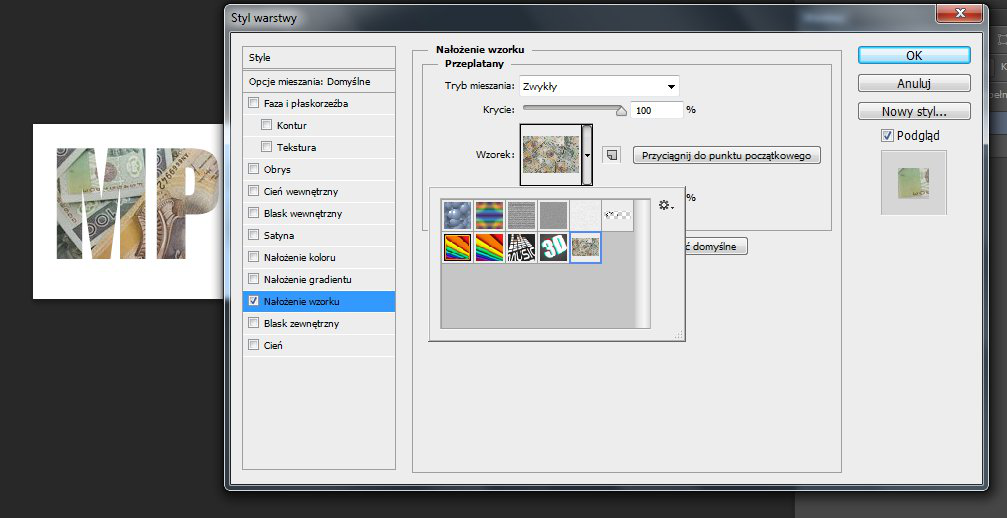The width and height of the screenshot is (1007, 518).
Task: Enable the Blask wewnętrzny checkbox
Action: 253,213
